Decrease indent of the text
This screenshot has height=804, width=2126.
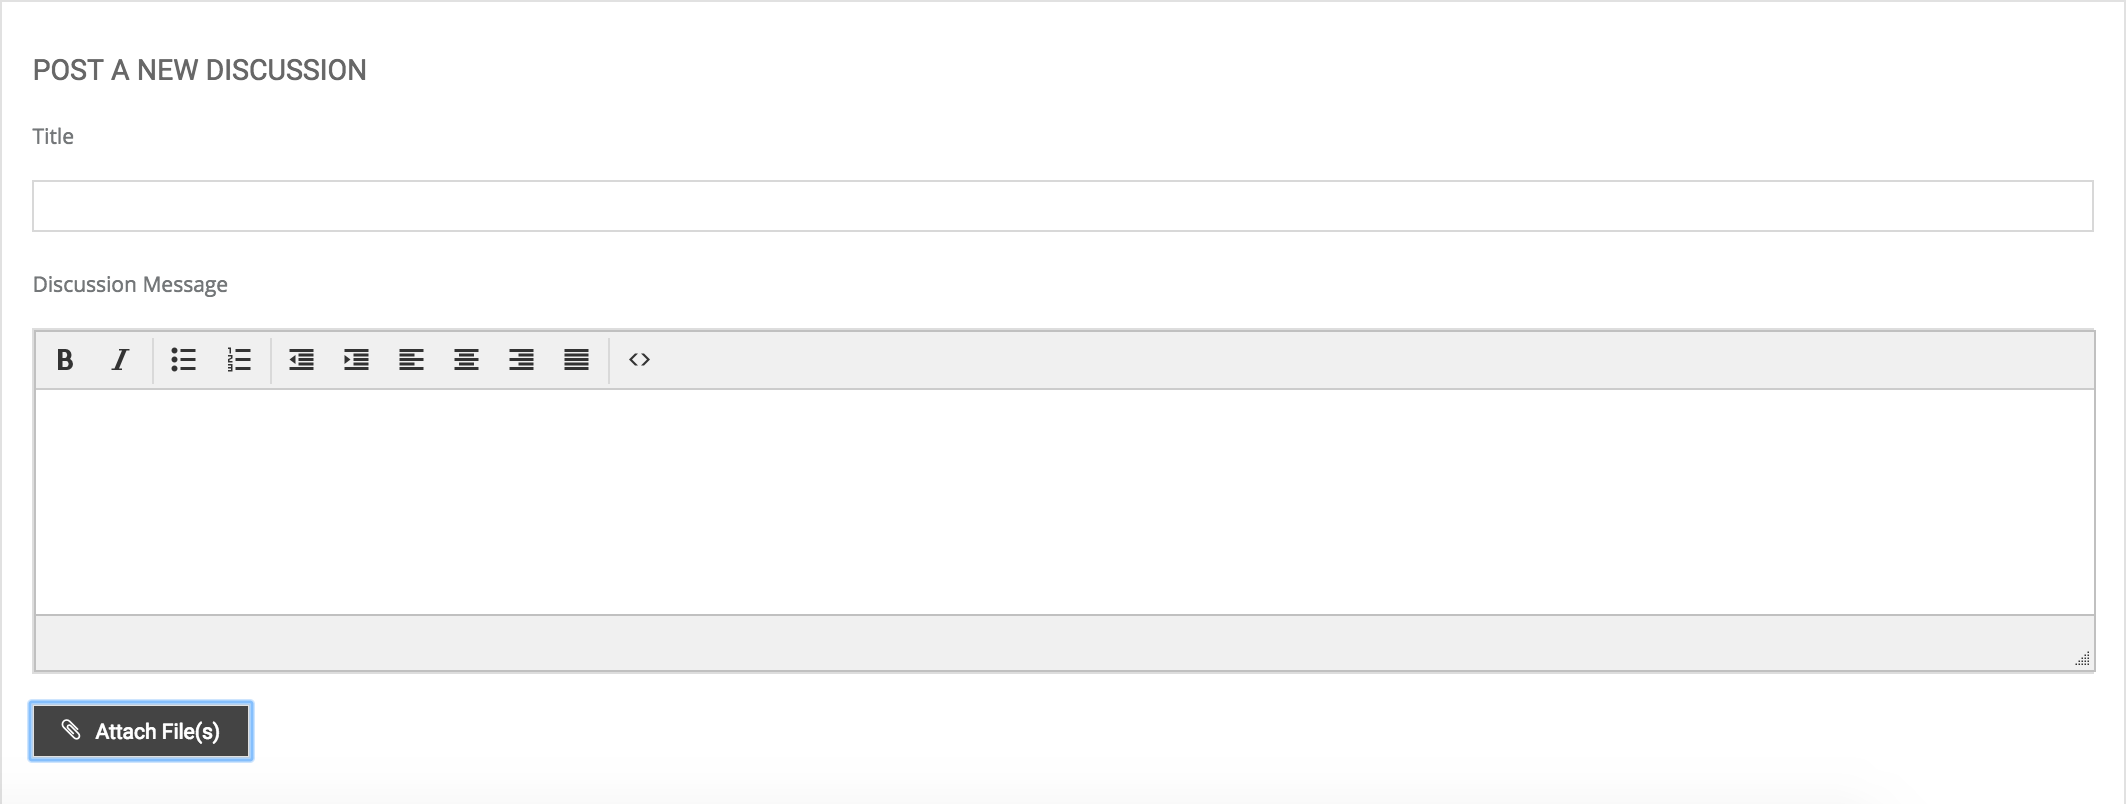[301, 360]
